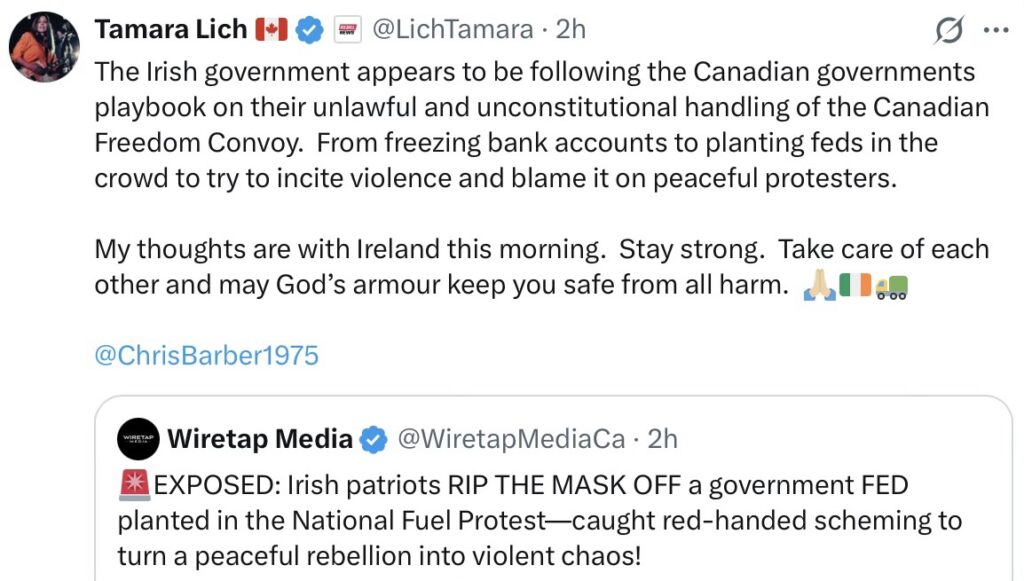
Task: Open the @WiretapMediaCa handle
Action: click(512, 439)
